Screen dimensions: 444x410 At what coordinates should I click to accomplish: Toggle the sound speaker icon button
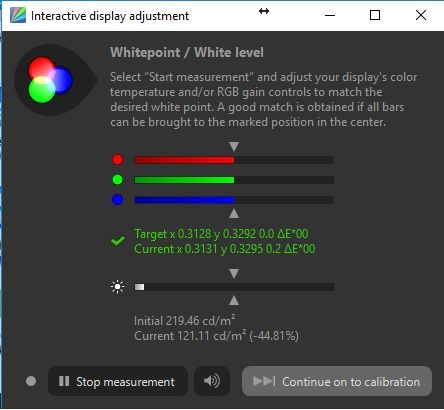pyautogui.click(x=212, y=381)
